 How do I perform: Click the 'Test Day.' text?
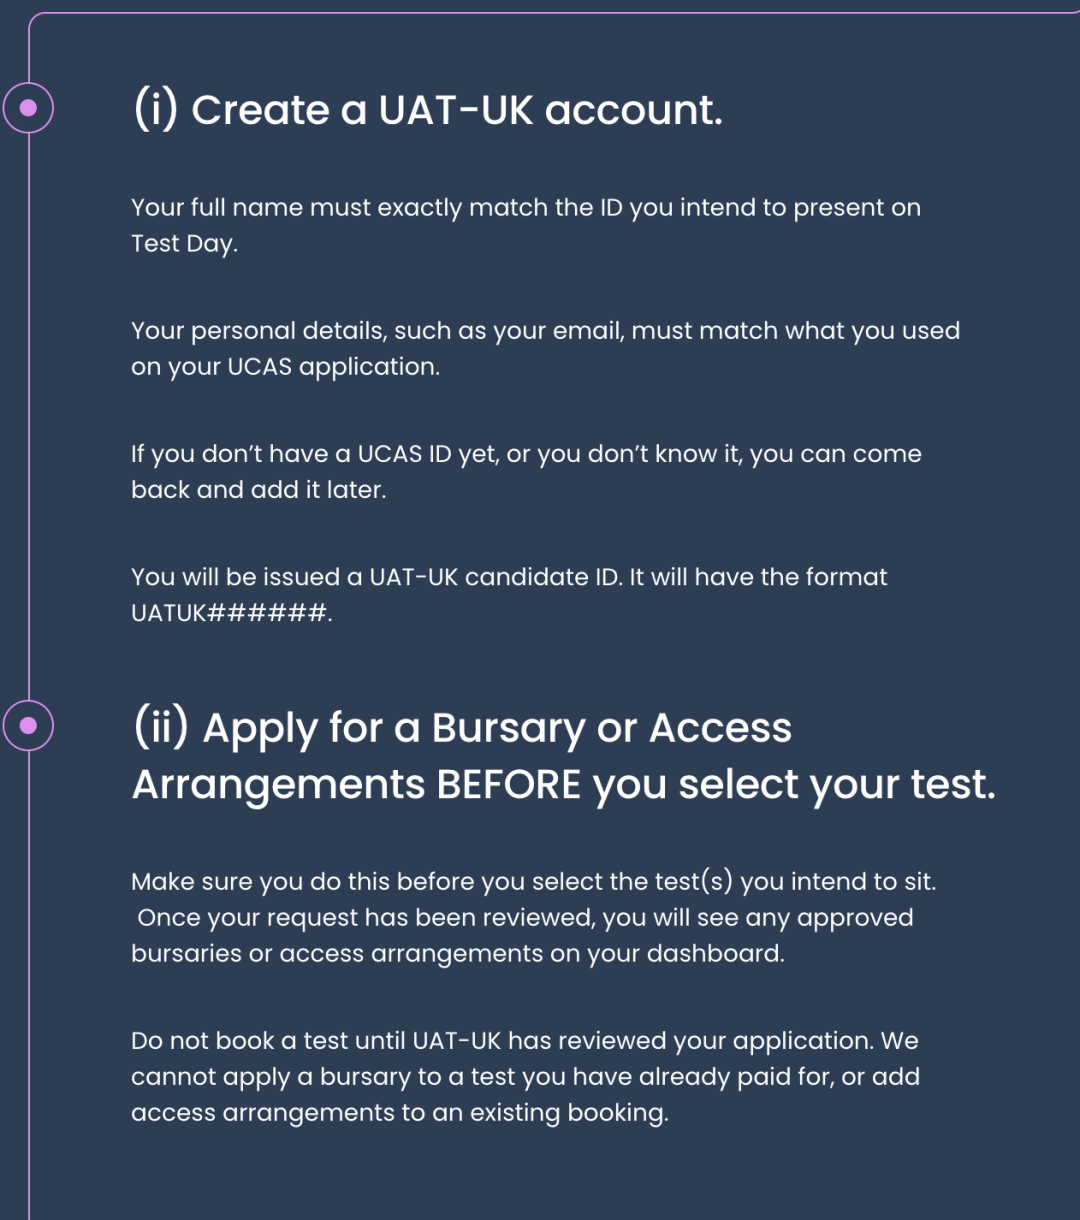185,244
